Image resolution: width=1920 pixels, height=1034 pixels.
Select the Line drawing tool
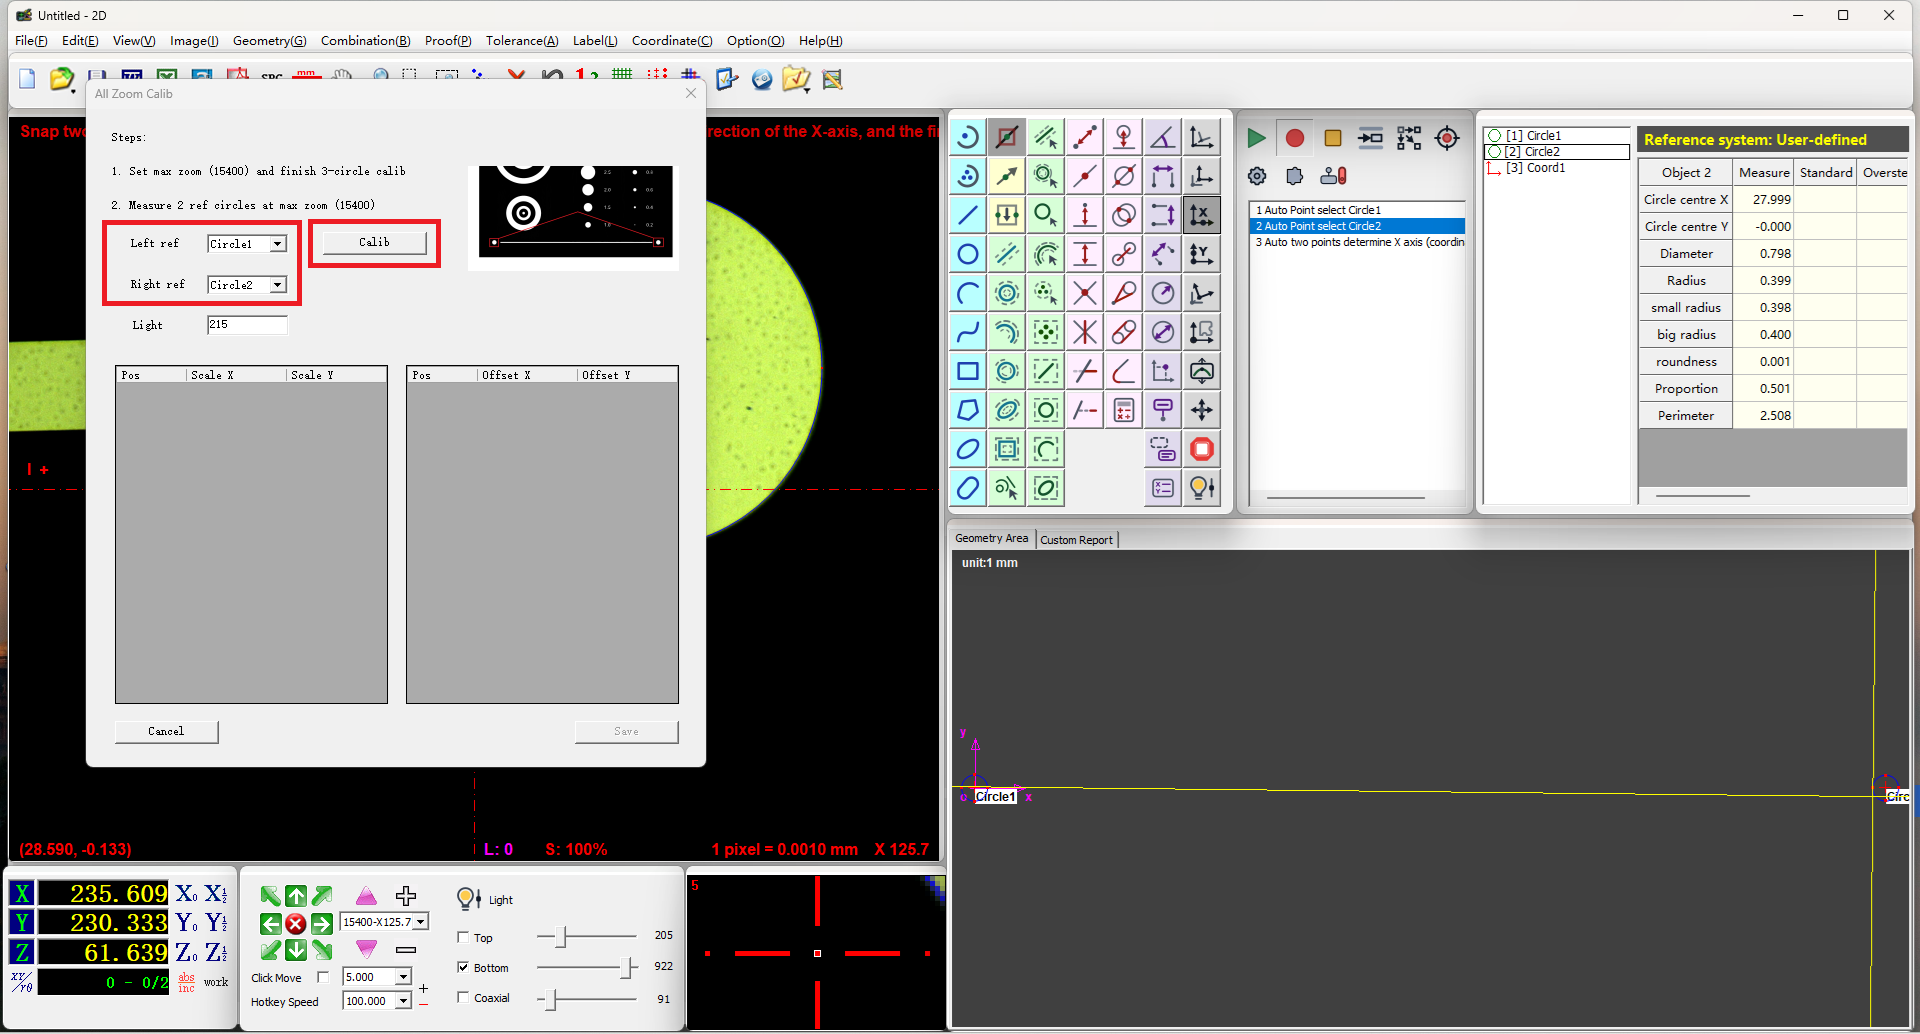coord(968,215)
